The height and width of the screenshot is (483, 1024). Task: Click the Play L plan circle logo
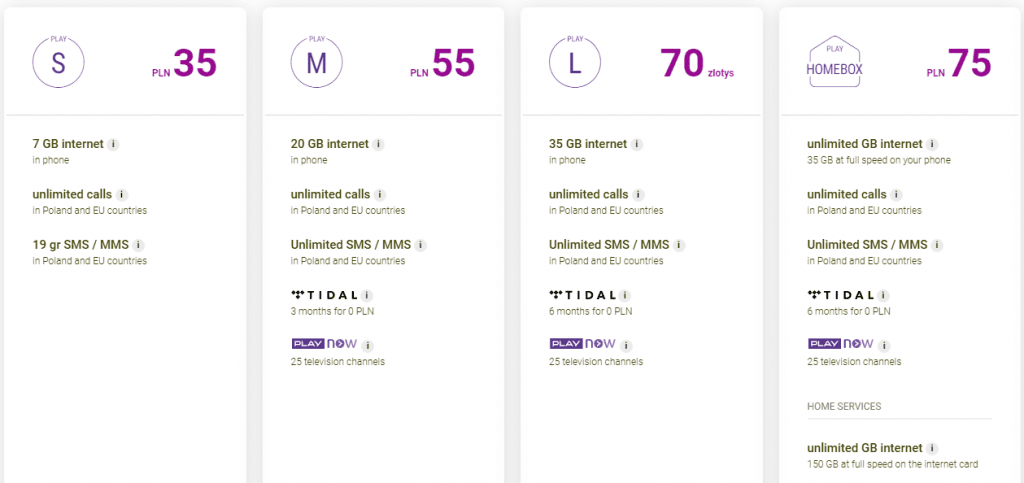coord(575,64)
